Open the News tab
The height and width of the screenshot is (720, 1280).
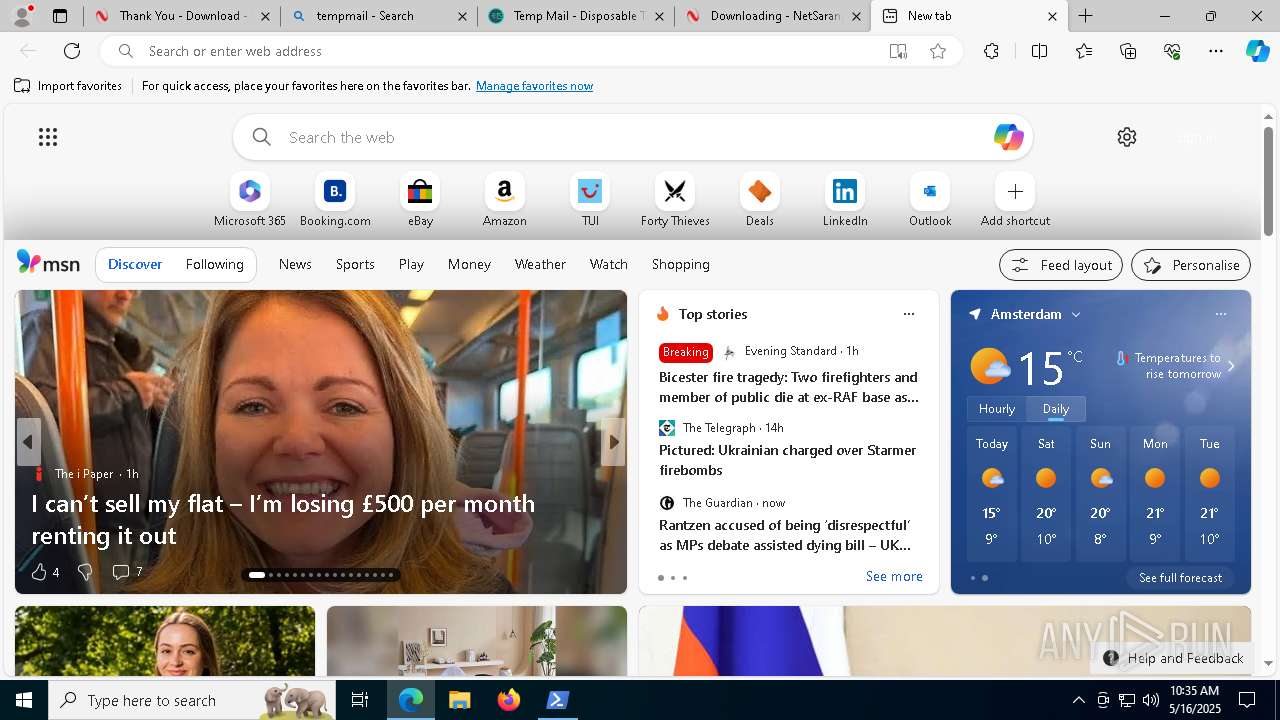(x=295, y=264)
